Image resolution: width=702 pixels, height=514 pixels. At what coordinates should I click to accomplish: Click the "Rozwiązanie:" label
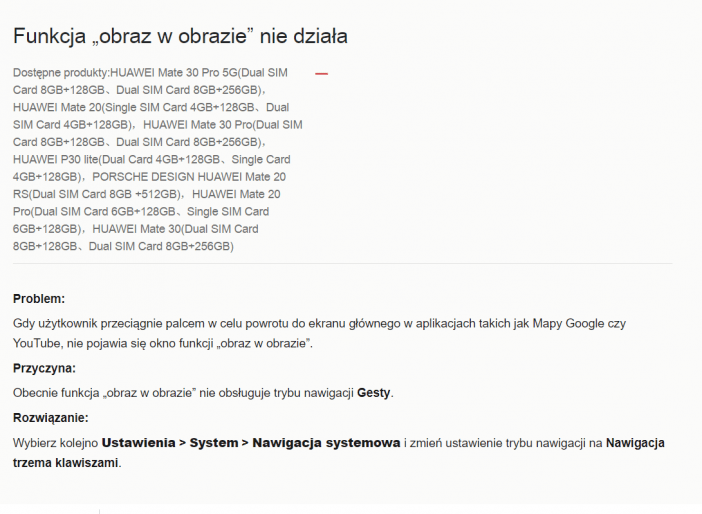pos(51,418)
